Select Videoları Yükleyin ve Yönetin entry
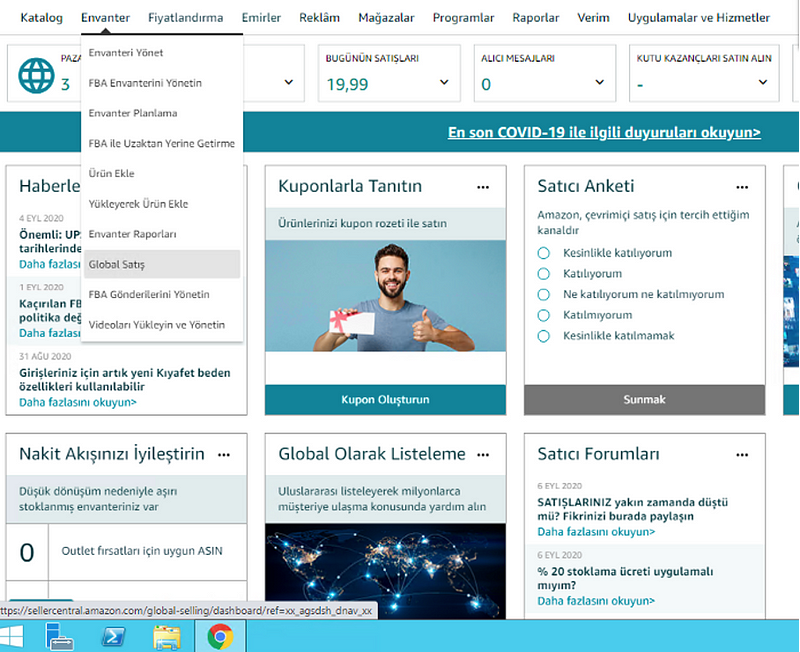Screen dimensions: 800x652 pos(162,325)
